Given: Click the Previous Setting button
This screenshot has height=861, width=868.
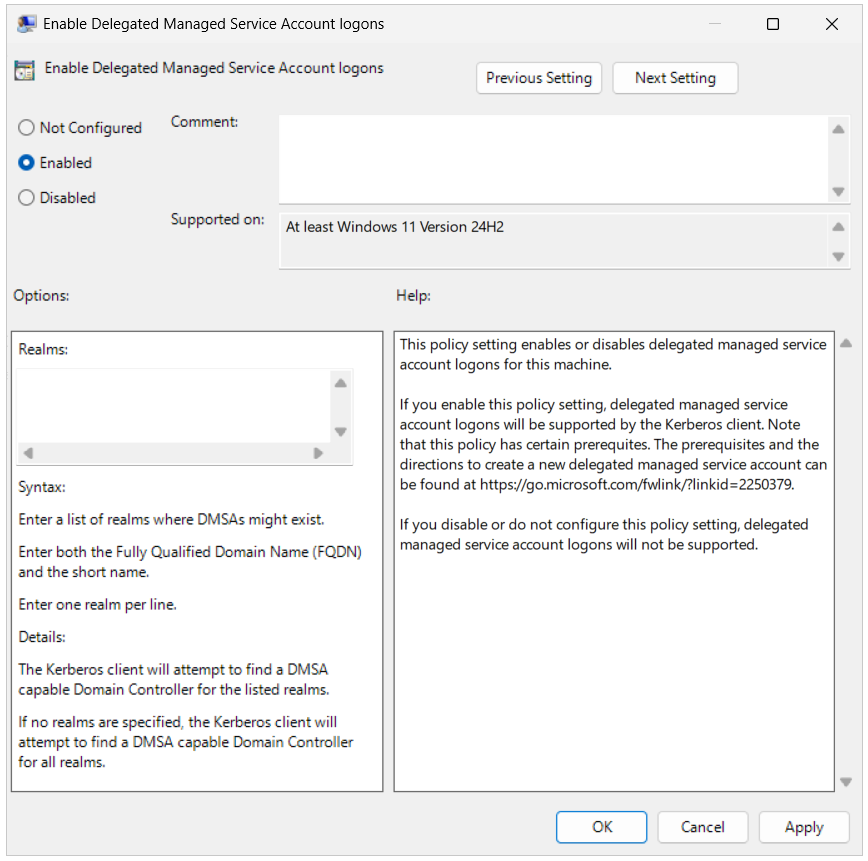Looking at the screenshot, I should click(539, 77).
